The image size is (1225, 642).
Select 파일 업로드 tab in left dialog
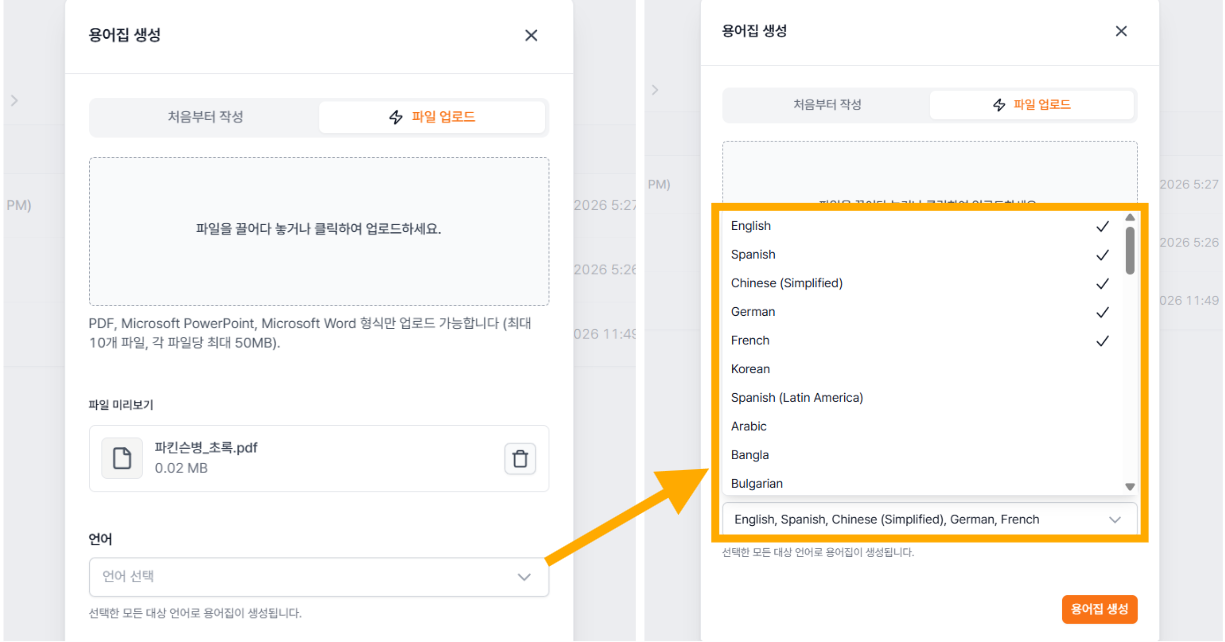pyautogui.click(x=432, y=117)
